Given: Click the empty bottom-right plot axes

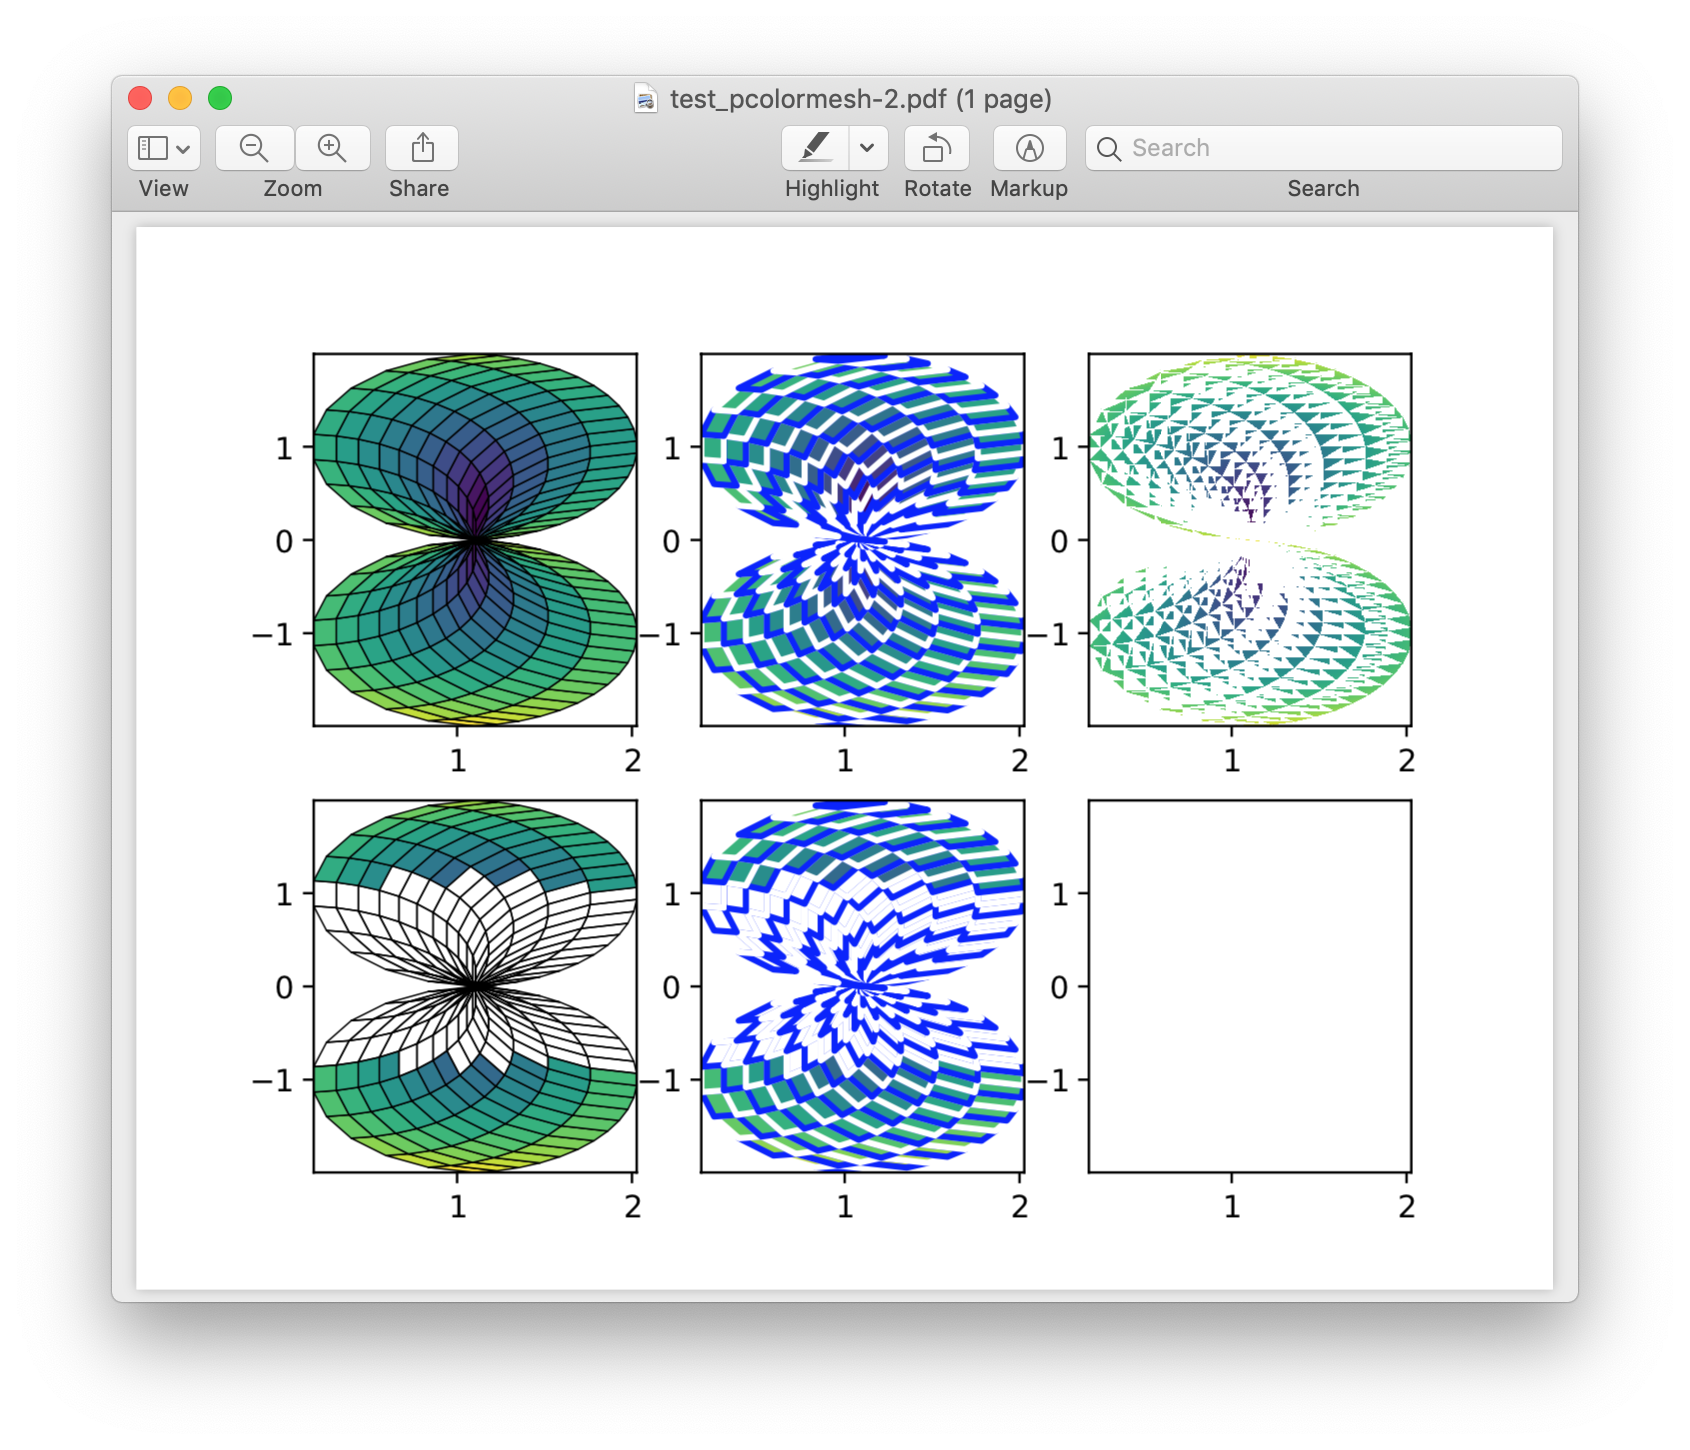Looking at the screenshot, I should pos(1250,986).
